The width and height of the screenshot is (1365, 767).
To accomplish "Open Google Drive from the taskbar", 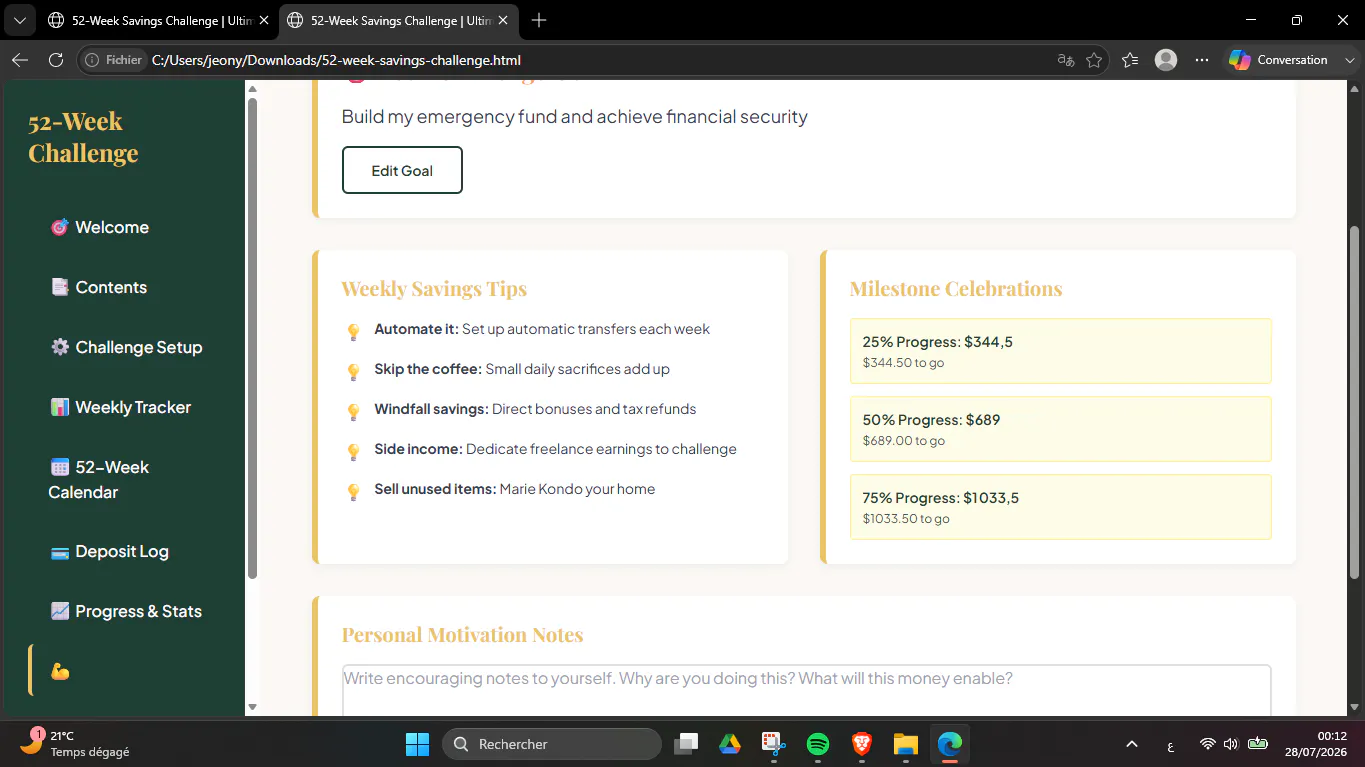I will pyautogui.click(x=729, y=744).
